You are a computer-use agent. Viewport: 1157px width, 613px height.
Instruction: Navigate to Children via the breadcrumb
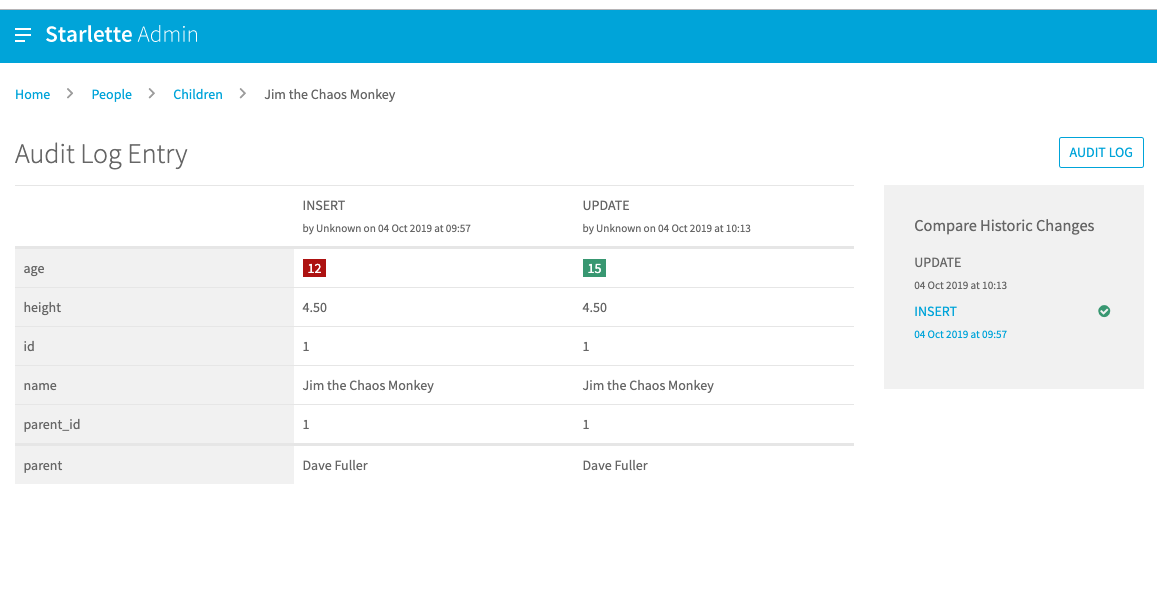(x=197, y=93)
